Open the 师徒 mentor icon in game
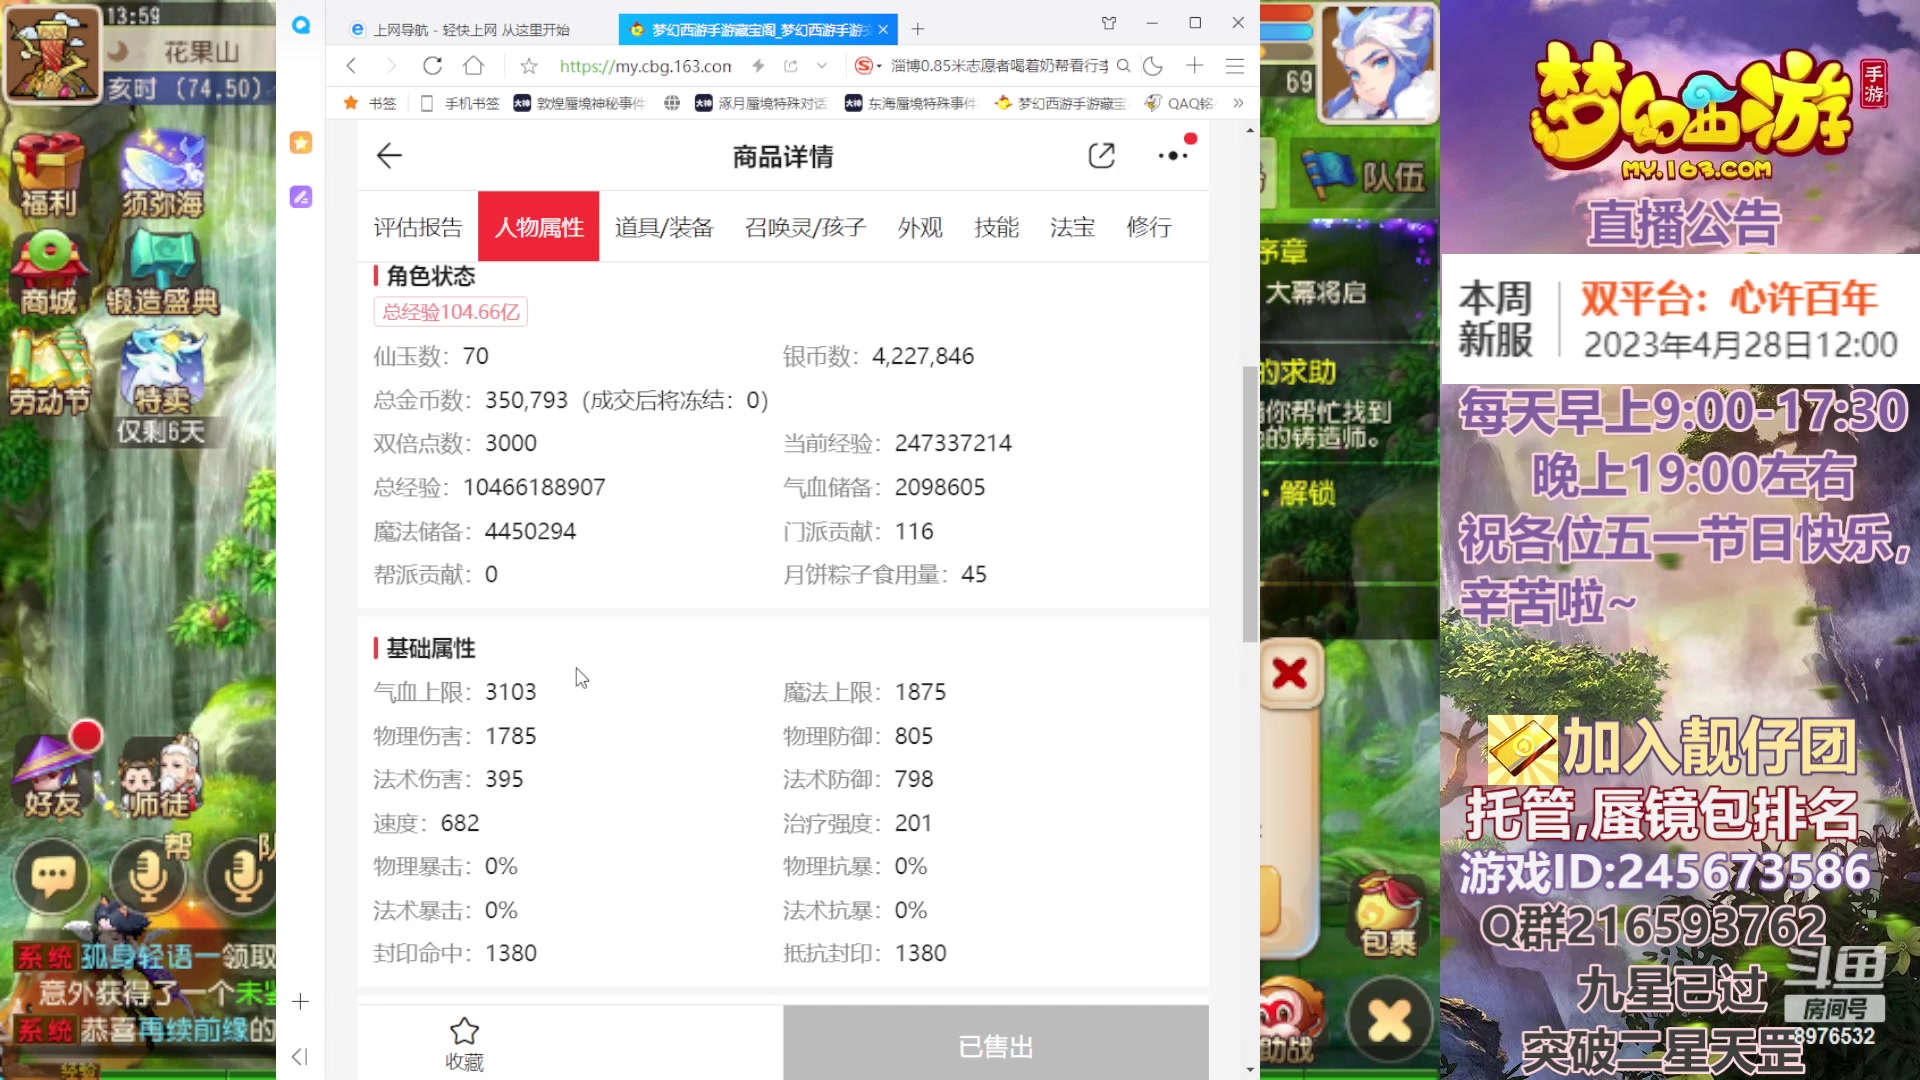This screenshot has height=1080, width=1920. click(x=160, y=778)
